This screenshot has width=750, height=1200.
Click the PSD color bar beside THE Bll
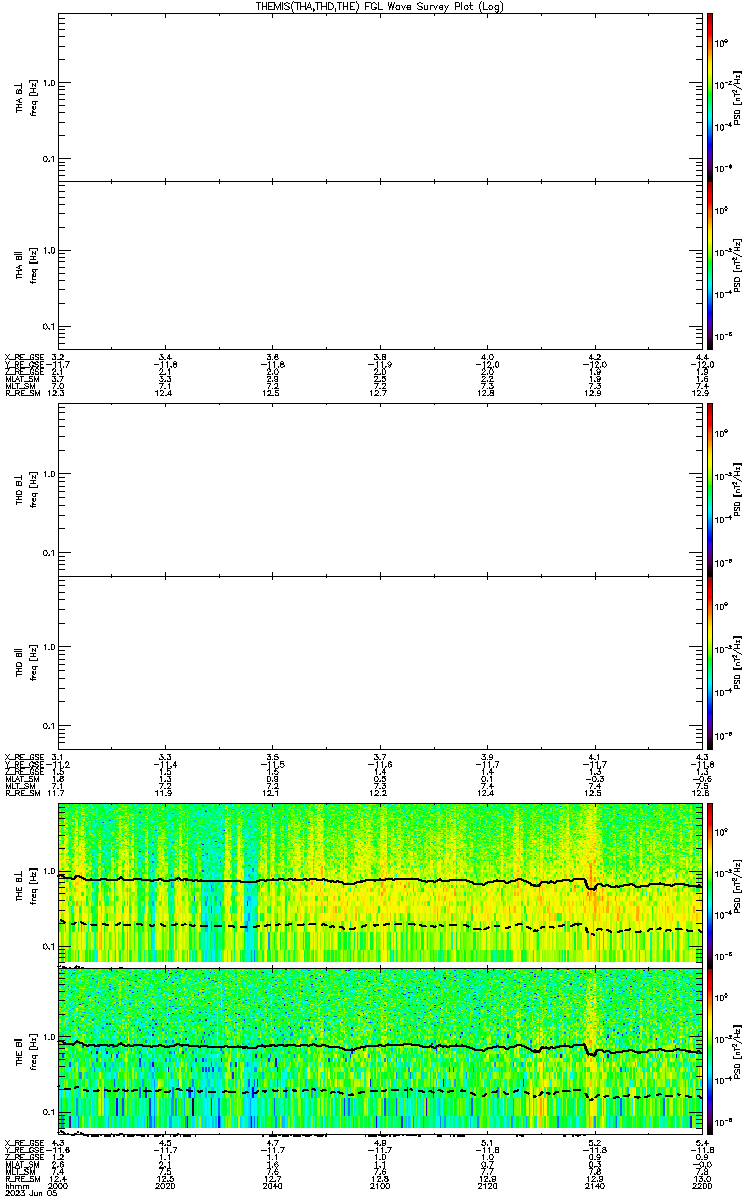coord(710,1049)
